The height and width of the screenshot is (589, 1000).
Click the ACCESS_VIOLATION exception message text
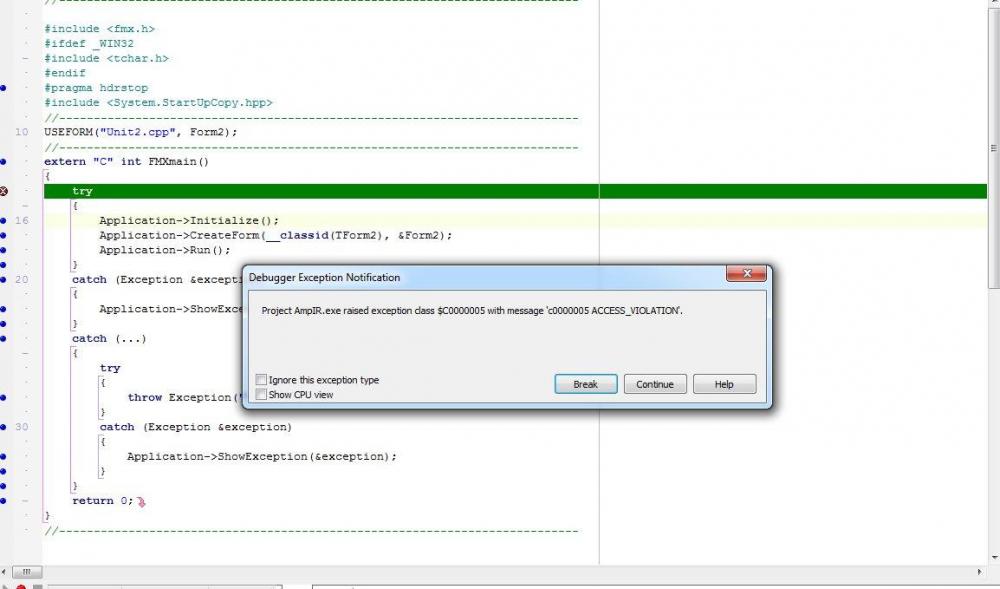tap(472, 311)
